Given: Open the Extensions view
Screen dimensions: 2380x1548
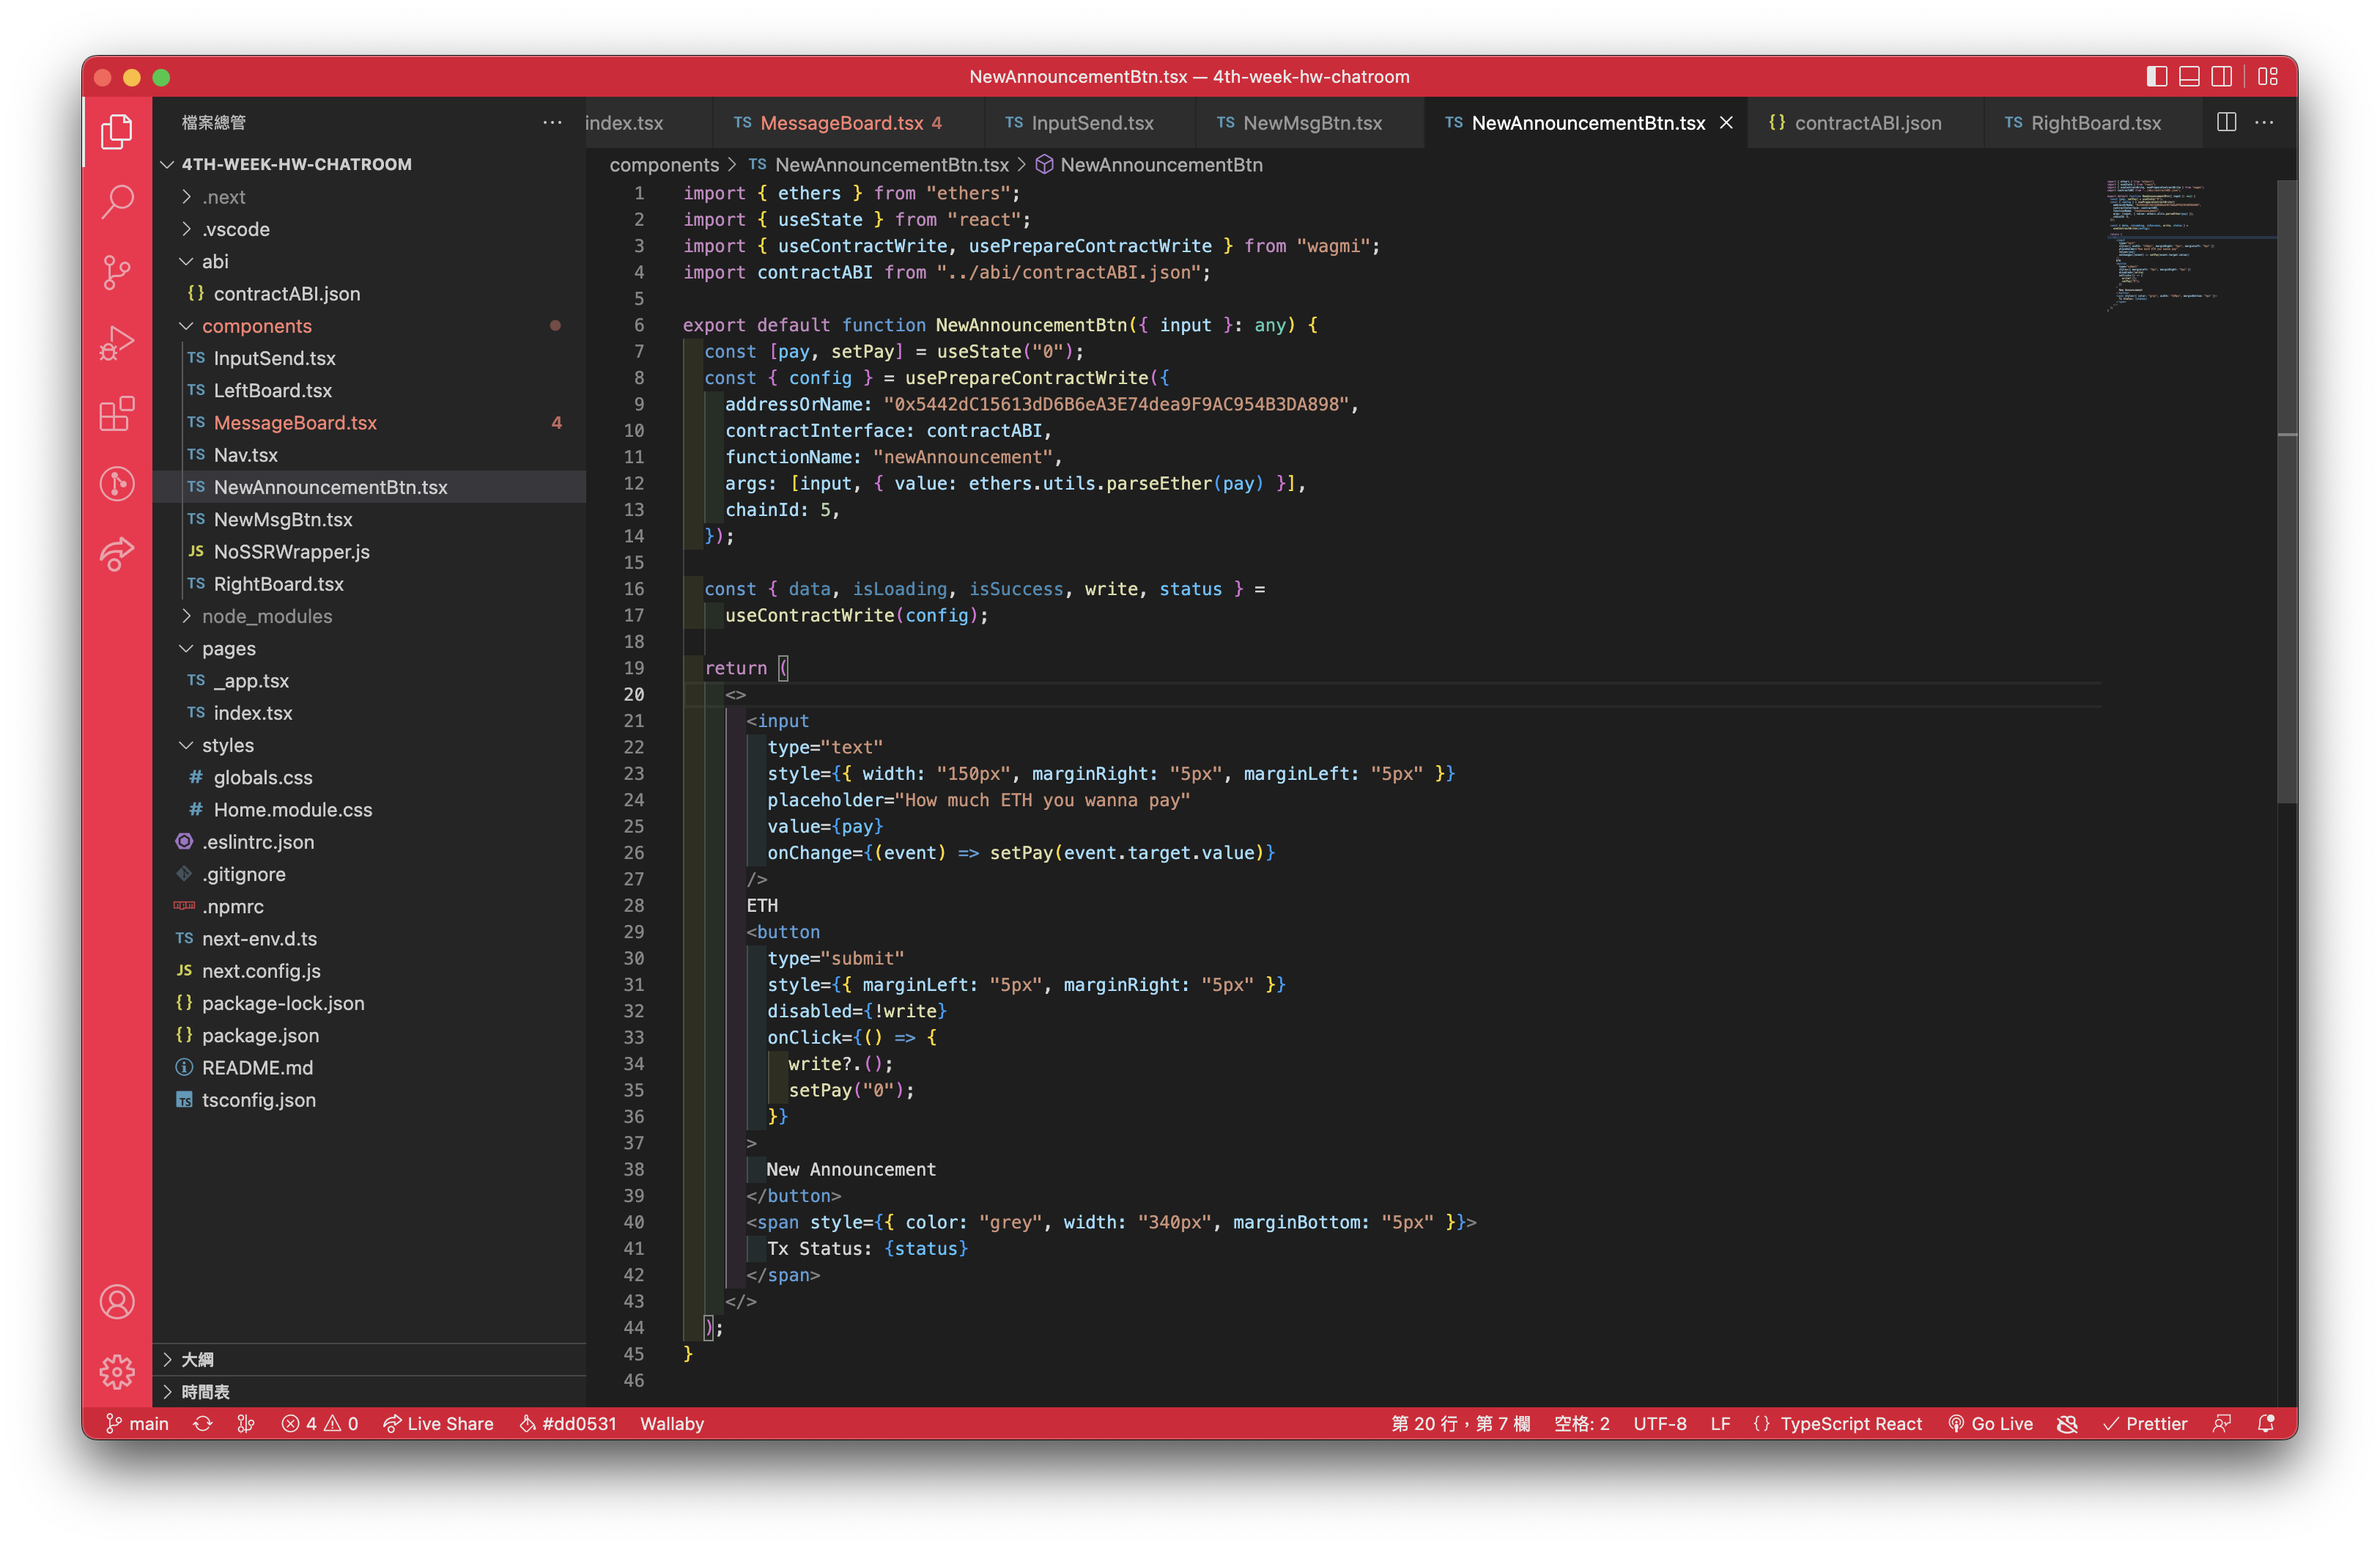Looking at the screenshot, I should pos(117,413).
